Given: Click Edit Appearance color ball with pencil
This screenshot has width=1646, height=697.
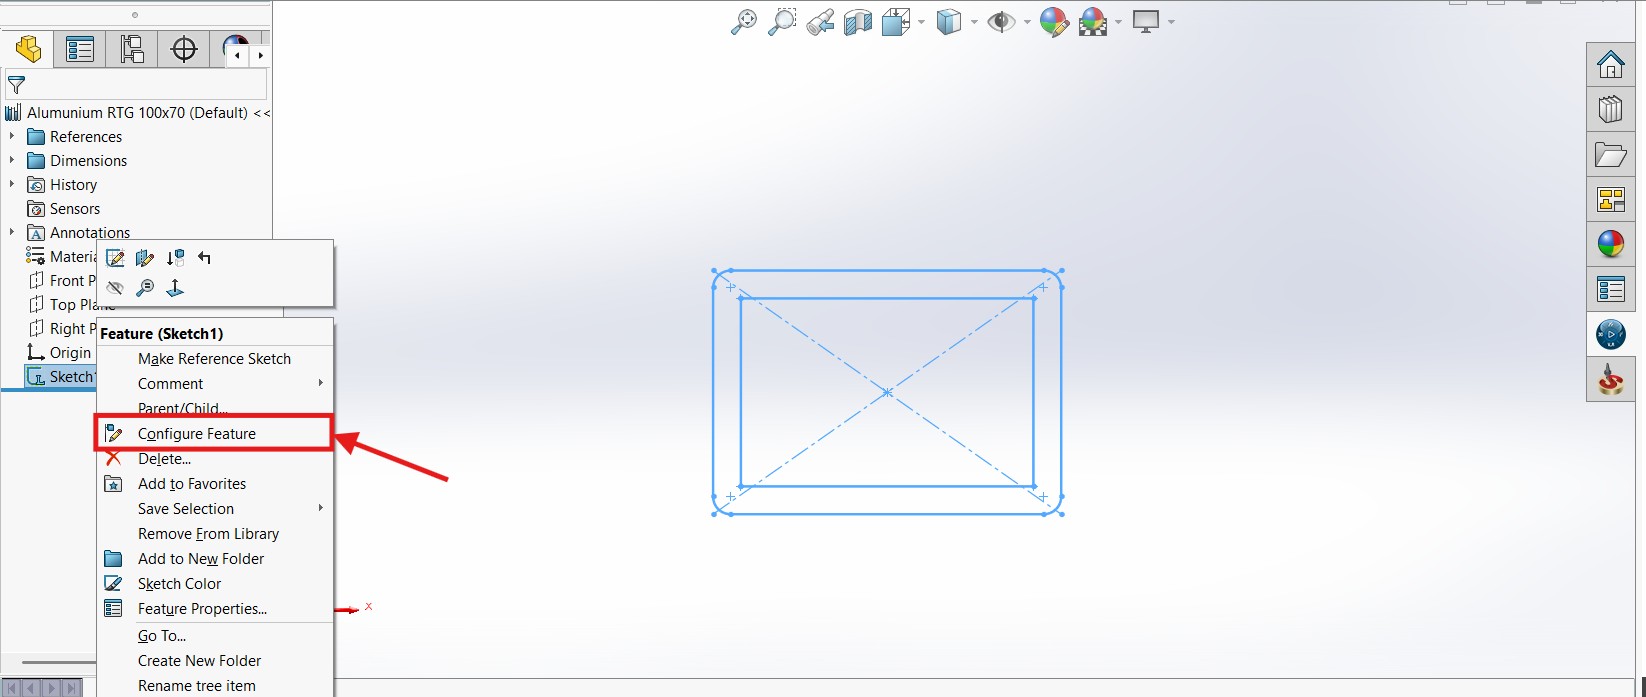Looking at the screenshot, I should click(x=1053, y=22).
